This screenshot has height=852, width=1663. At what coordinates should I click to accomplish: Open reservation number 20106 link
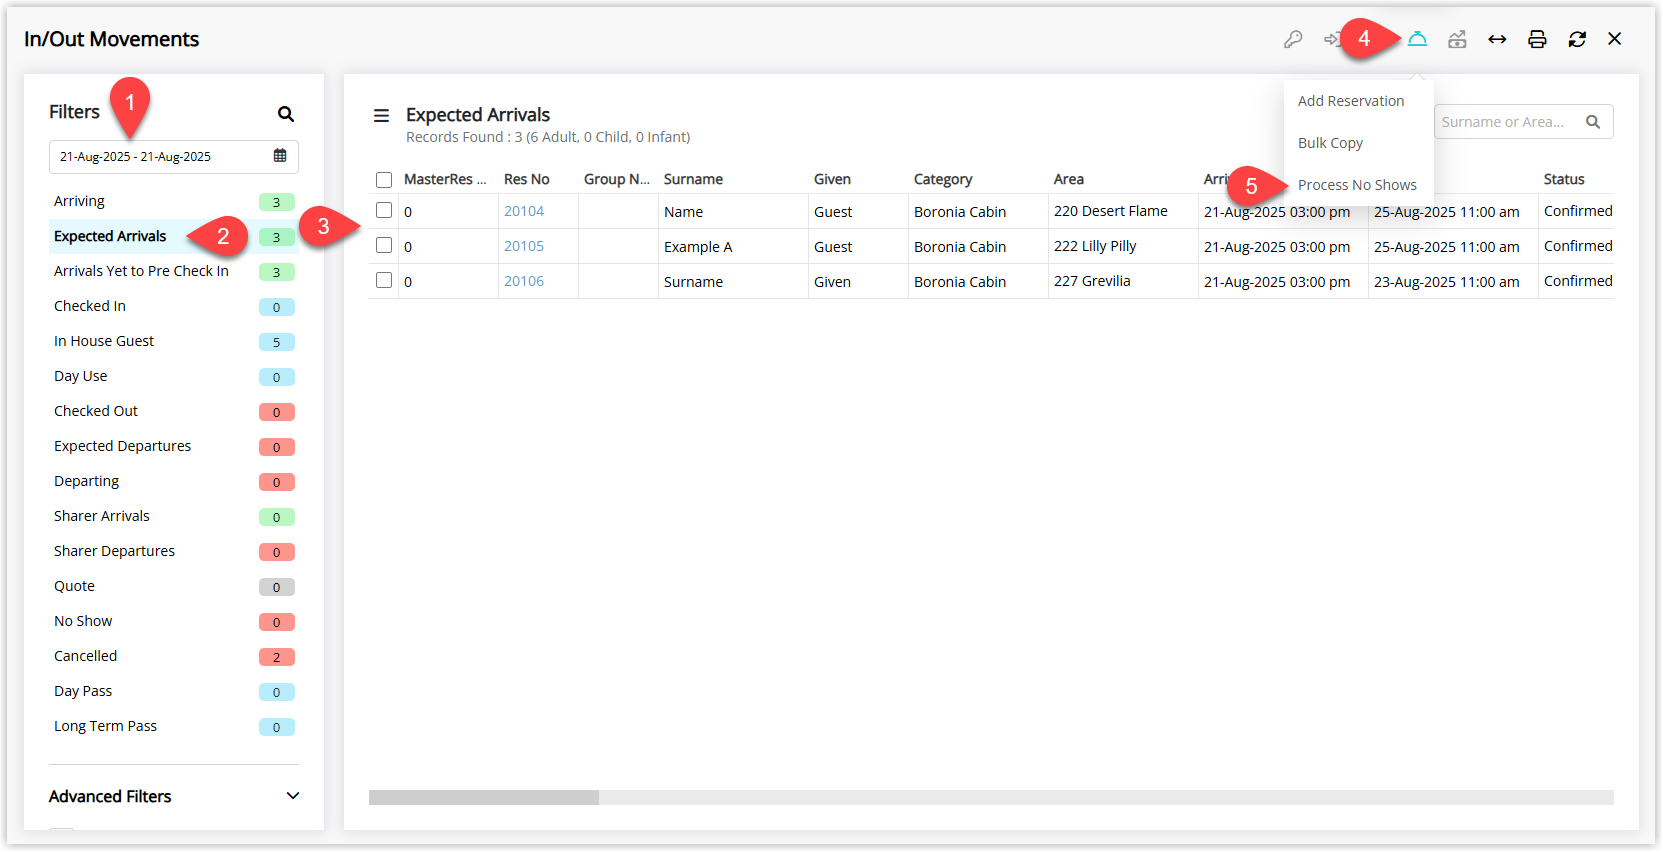tap(524, 281)
